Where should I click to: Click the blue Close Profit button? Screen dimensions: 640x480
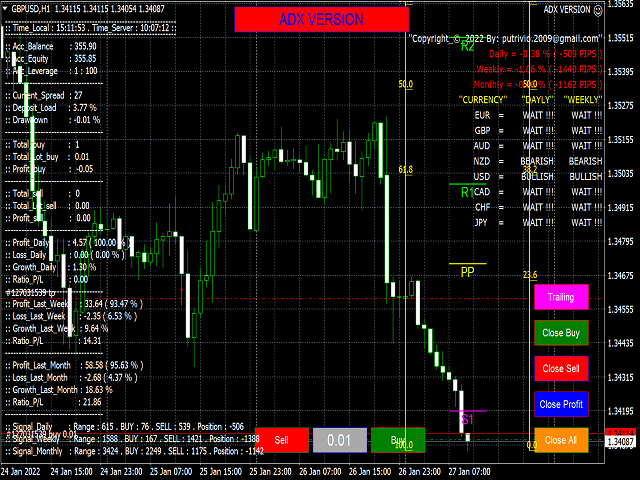click(x=561, y=404)
